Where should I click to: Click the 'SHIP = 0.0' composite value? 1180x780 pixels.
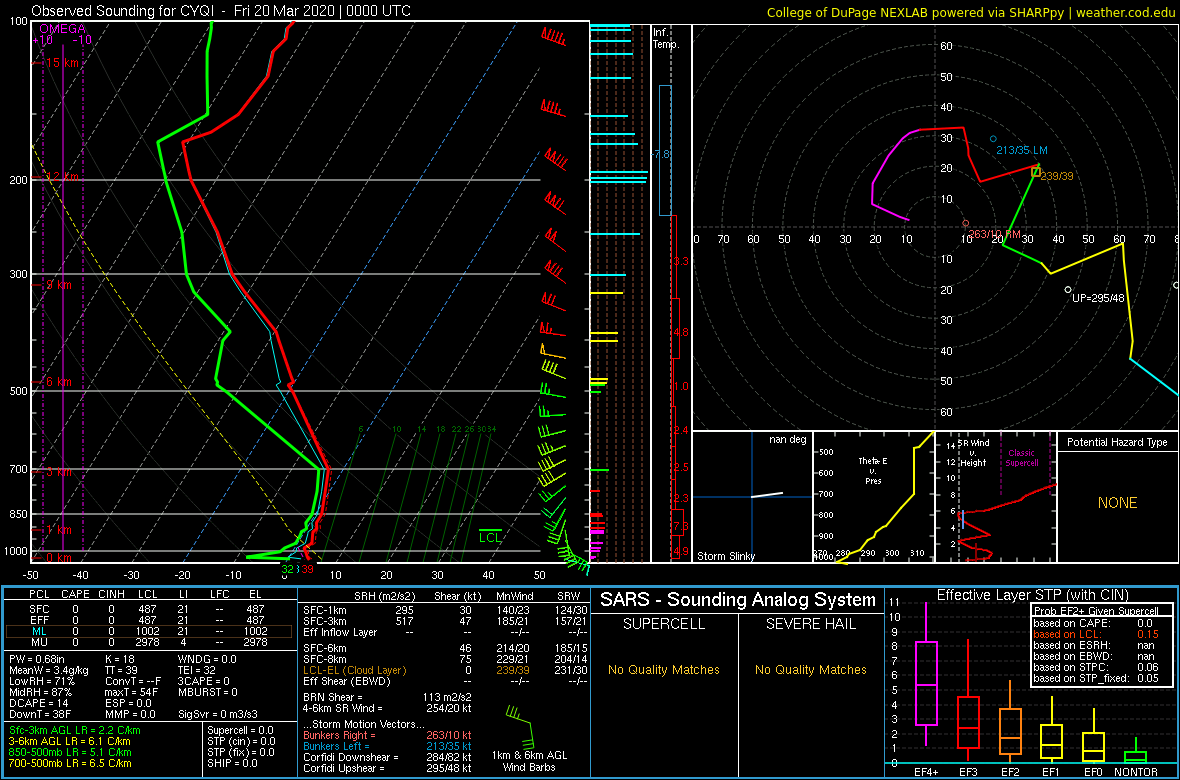231,763
